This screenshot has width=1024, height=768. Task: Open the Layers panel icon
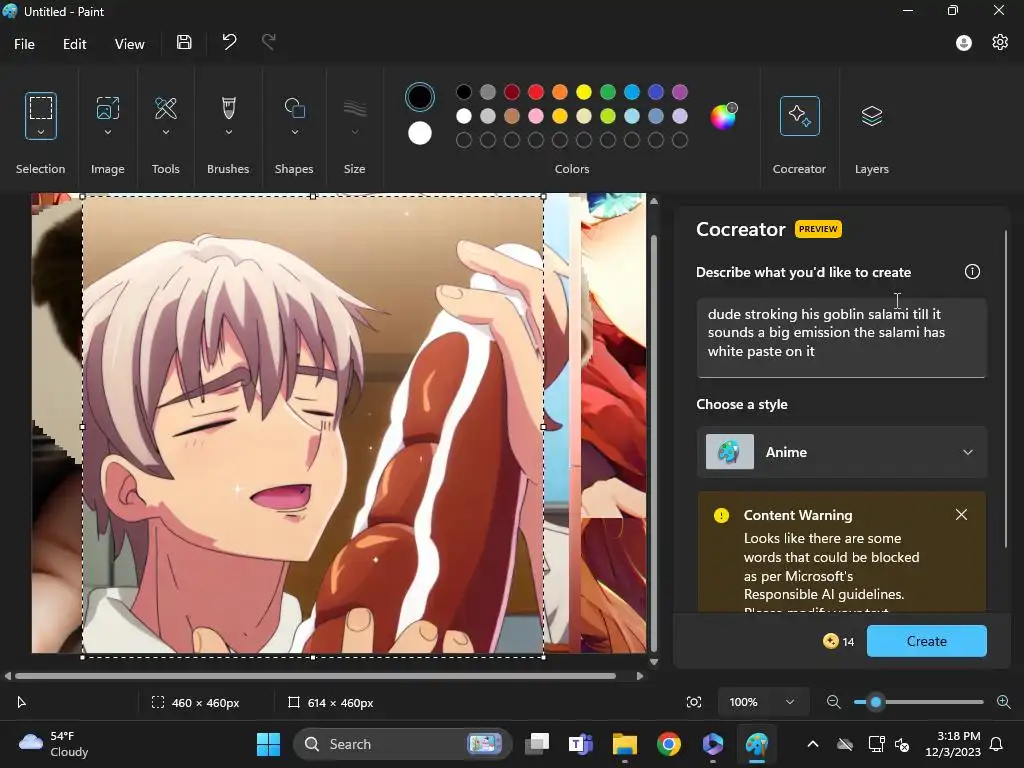coord(872,116)
